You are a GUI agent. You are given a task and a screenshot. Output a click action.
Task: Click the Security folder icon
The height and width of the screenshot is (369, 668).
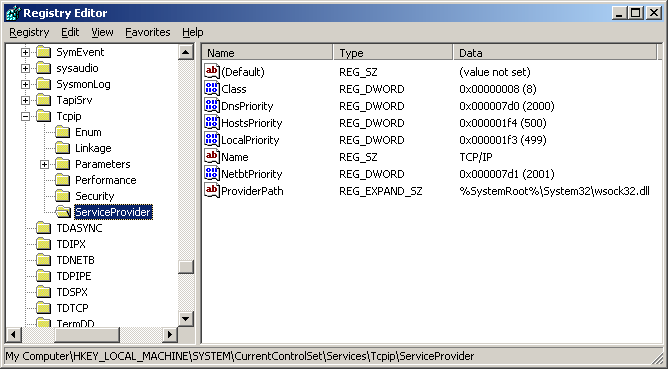63,196
